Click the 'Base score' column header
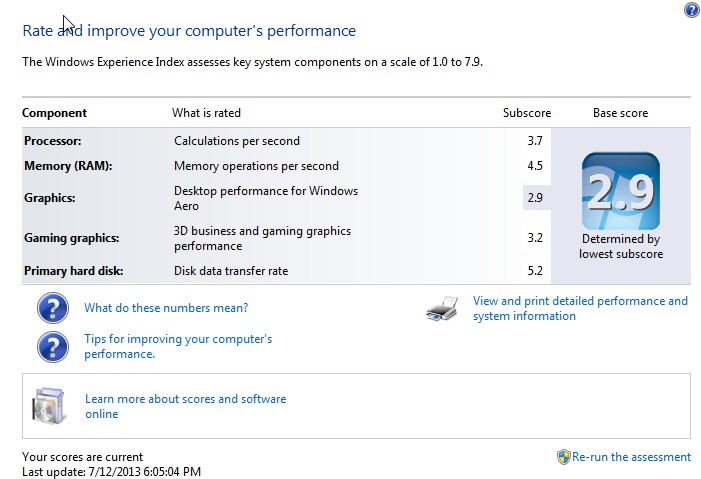The height and width of the screenshot is (479, 701). click(621, 113)
